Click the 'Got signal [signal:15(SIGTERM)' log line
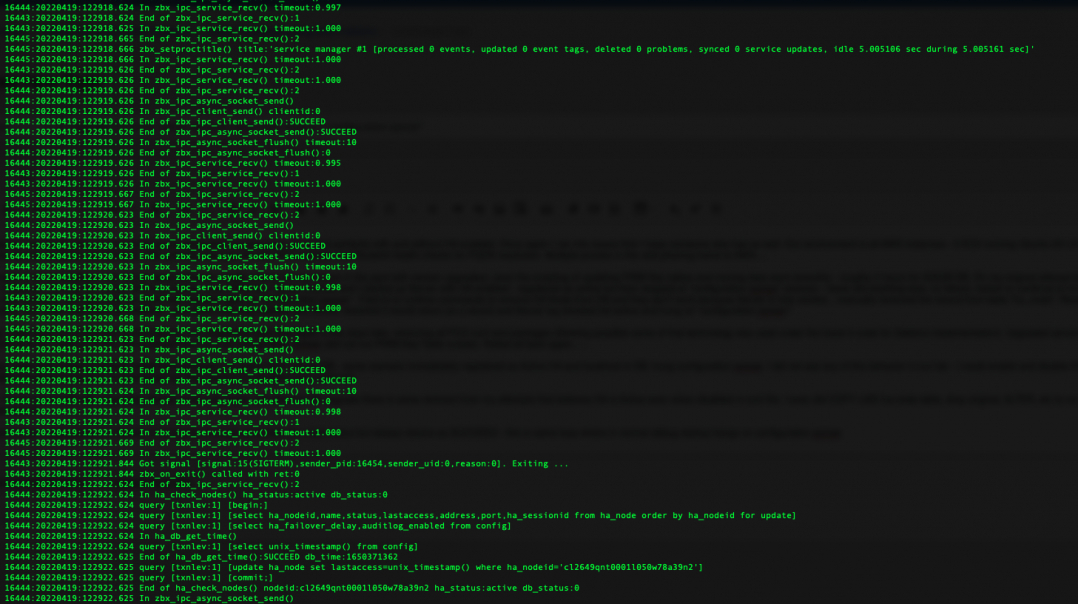The width and height of the screenshot is (1078, 604). tap(287, 463)
